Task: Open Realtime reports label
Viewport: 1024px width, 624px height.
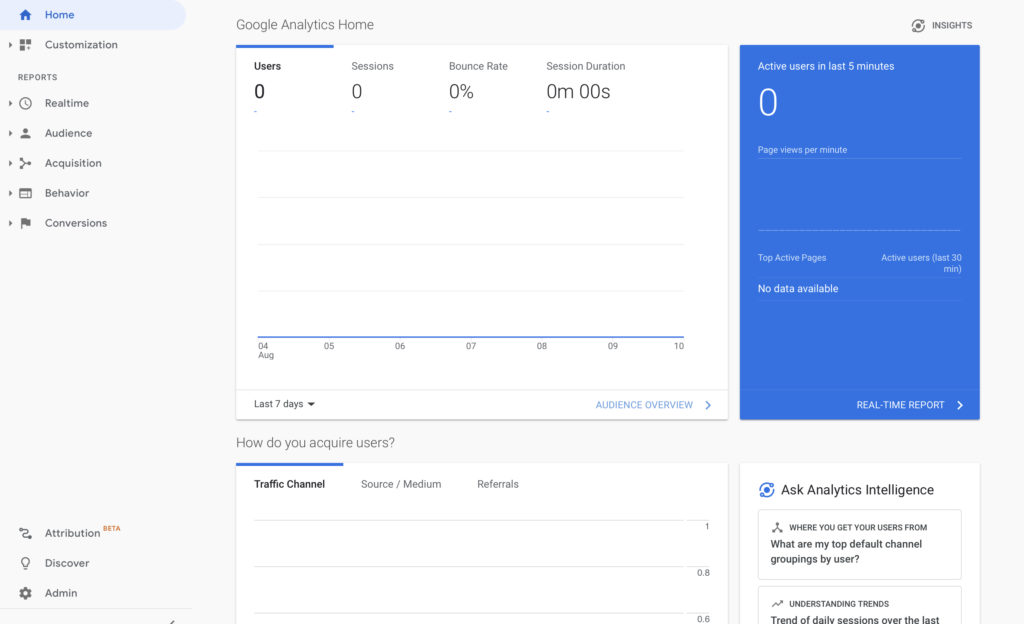Action: point(67,103)
